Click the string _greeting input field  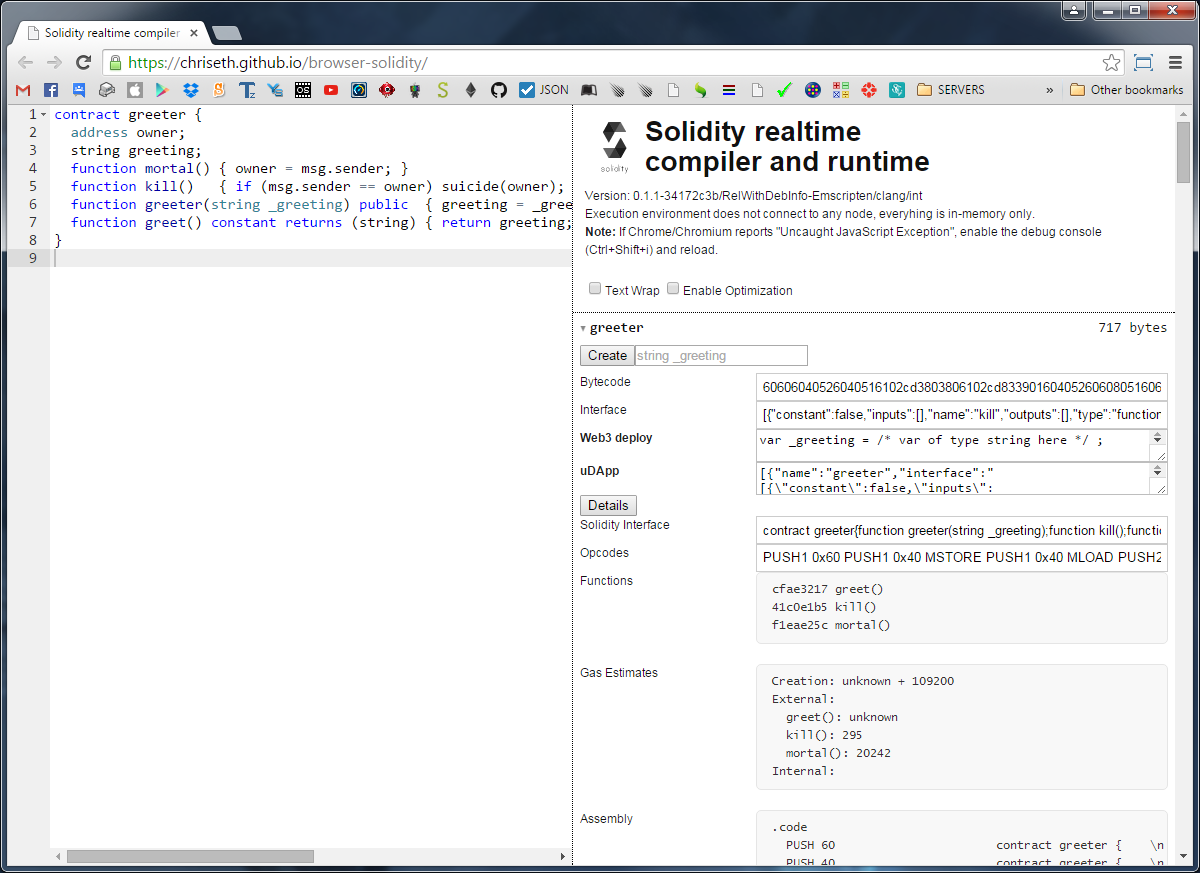tap(721, 356)
